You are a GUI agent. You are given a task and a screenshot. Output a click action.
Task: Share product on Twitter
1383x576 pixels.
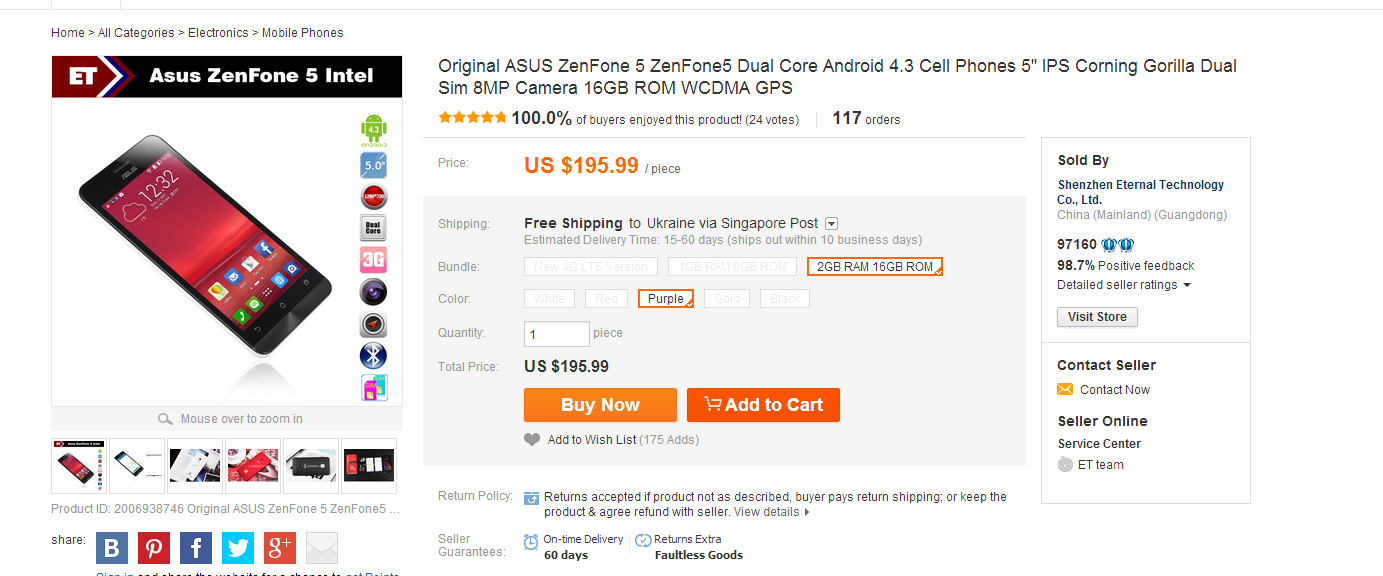(238, 548)
